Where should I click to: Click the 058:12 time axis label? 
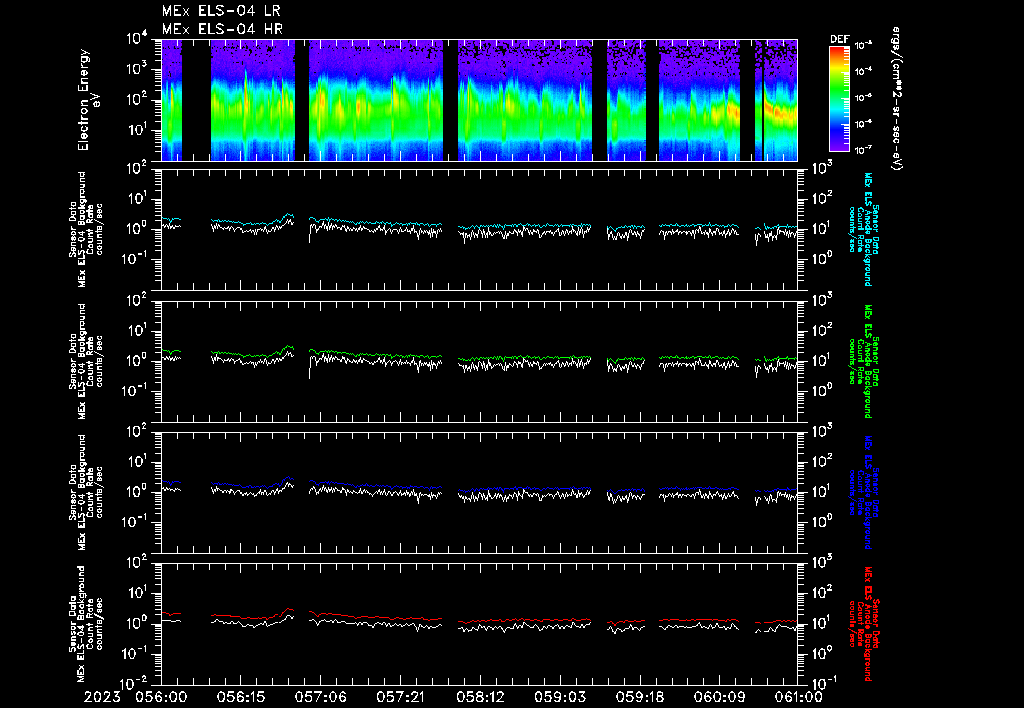(480, 697)
